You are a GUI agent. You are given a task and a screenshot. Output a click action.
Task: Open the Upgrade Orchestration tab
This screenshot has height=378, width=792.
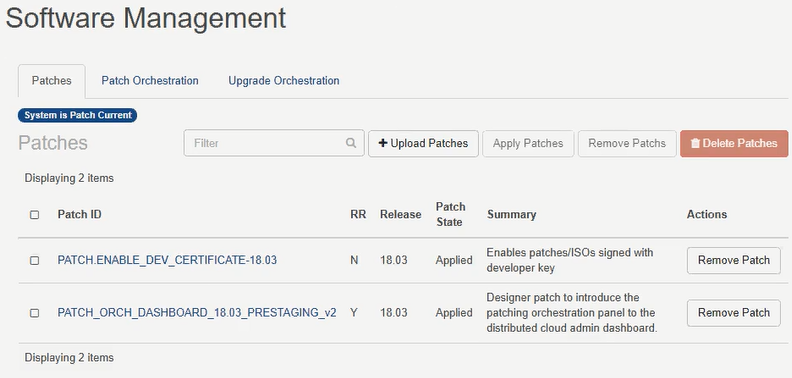[284, 81]
